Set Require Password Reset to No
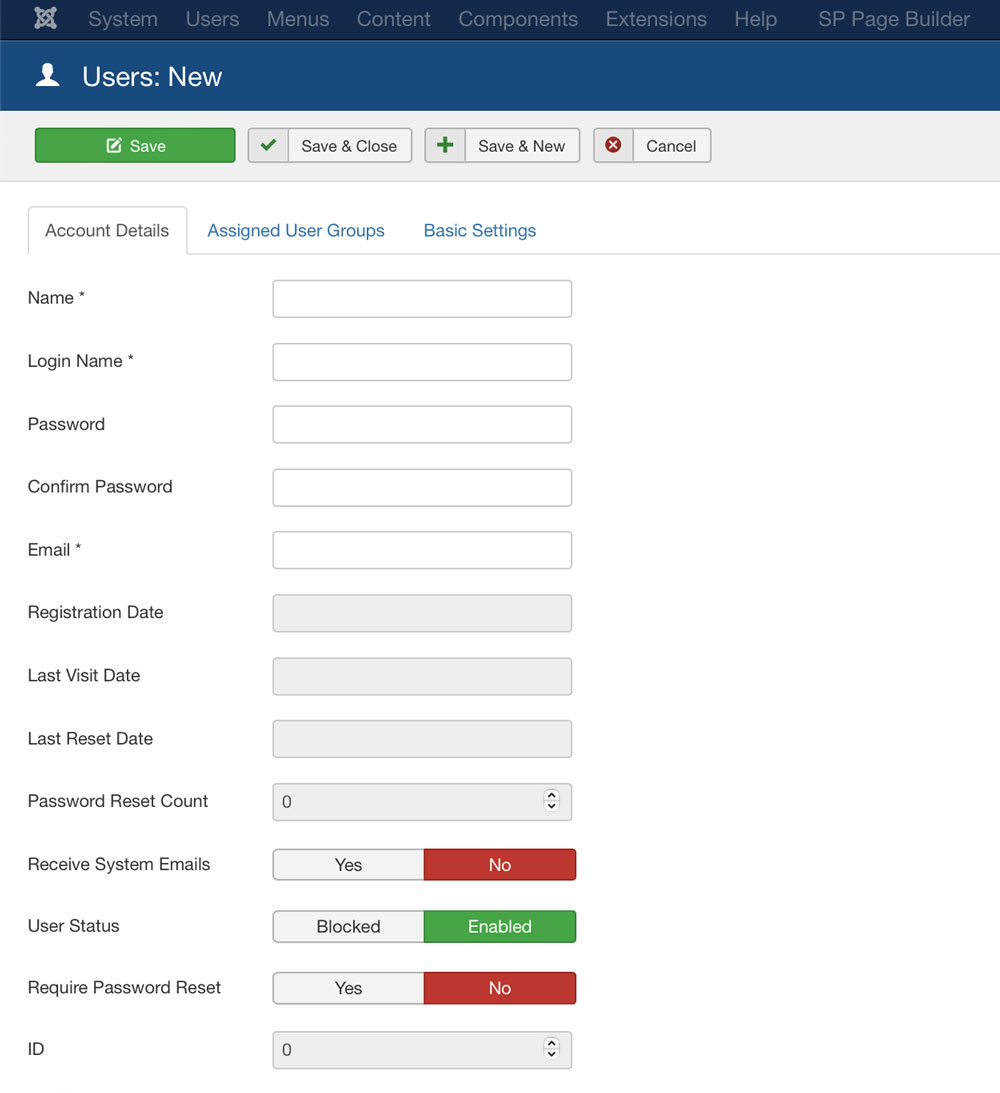This screenshot has width=1000, height=1093. coord(500,988)
